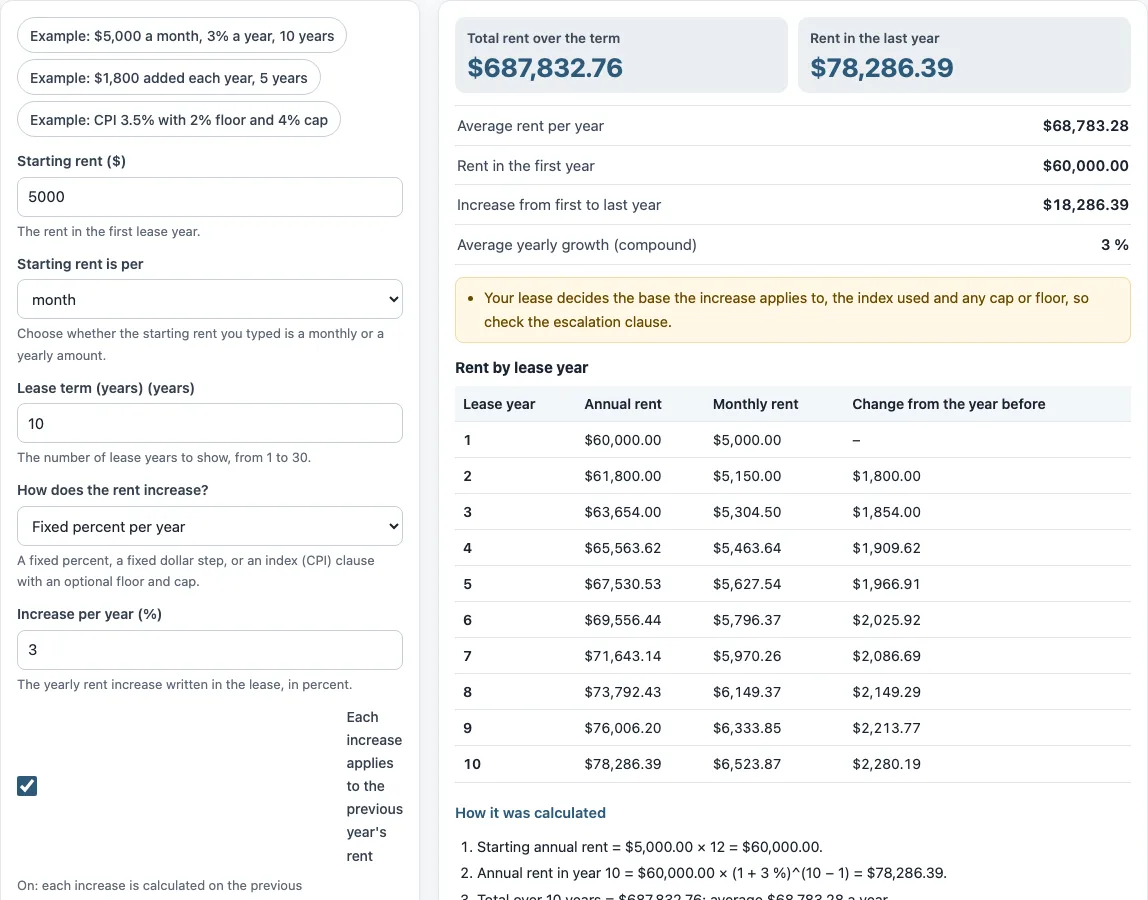Viewport: 1148px width, 900px height.
Task: Load the $5,000 a month, 3% example
Action: (x=182, y=36)
